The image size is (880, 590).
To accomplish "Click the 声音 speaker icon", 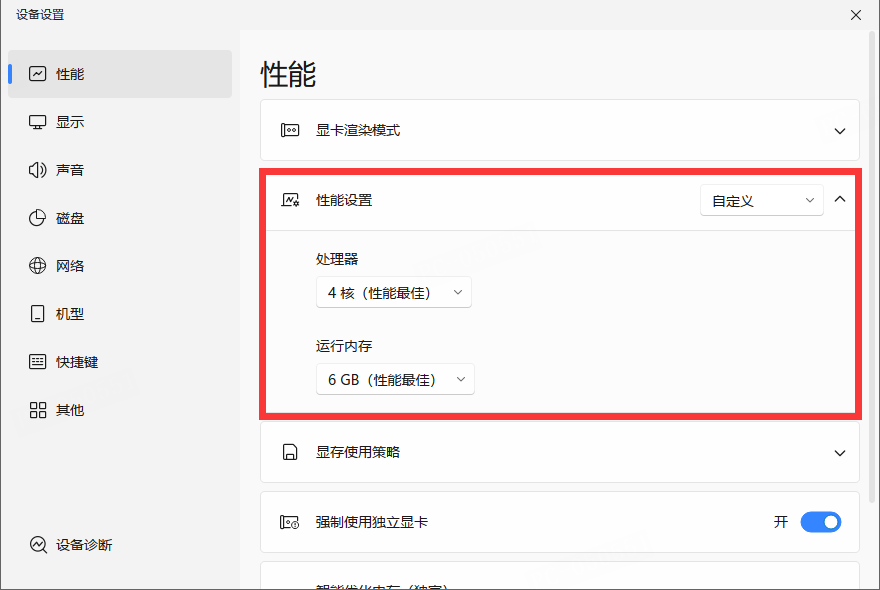I will pos(38,170).
